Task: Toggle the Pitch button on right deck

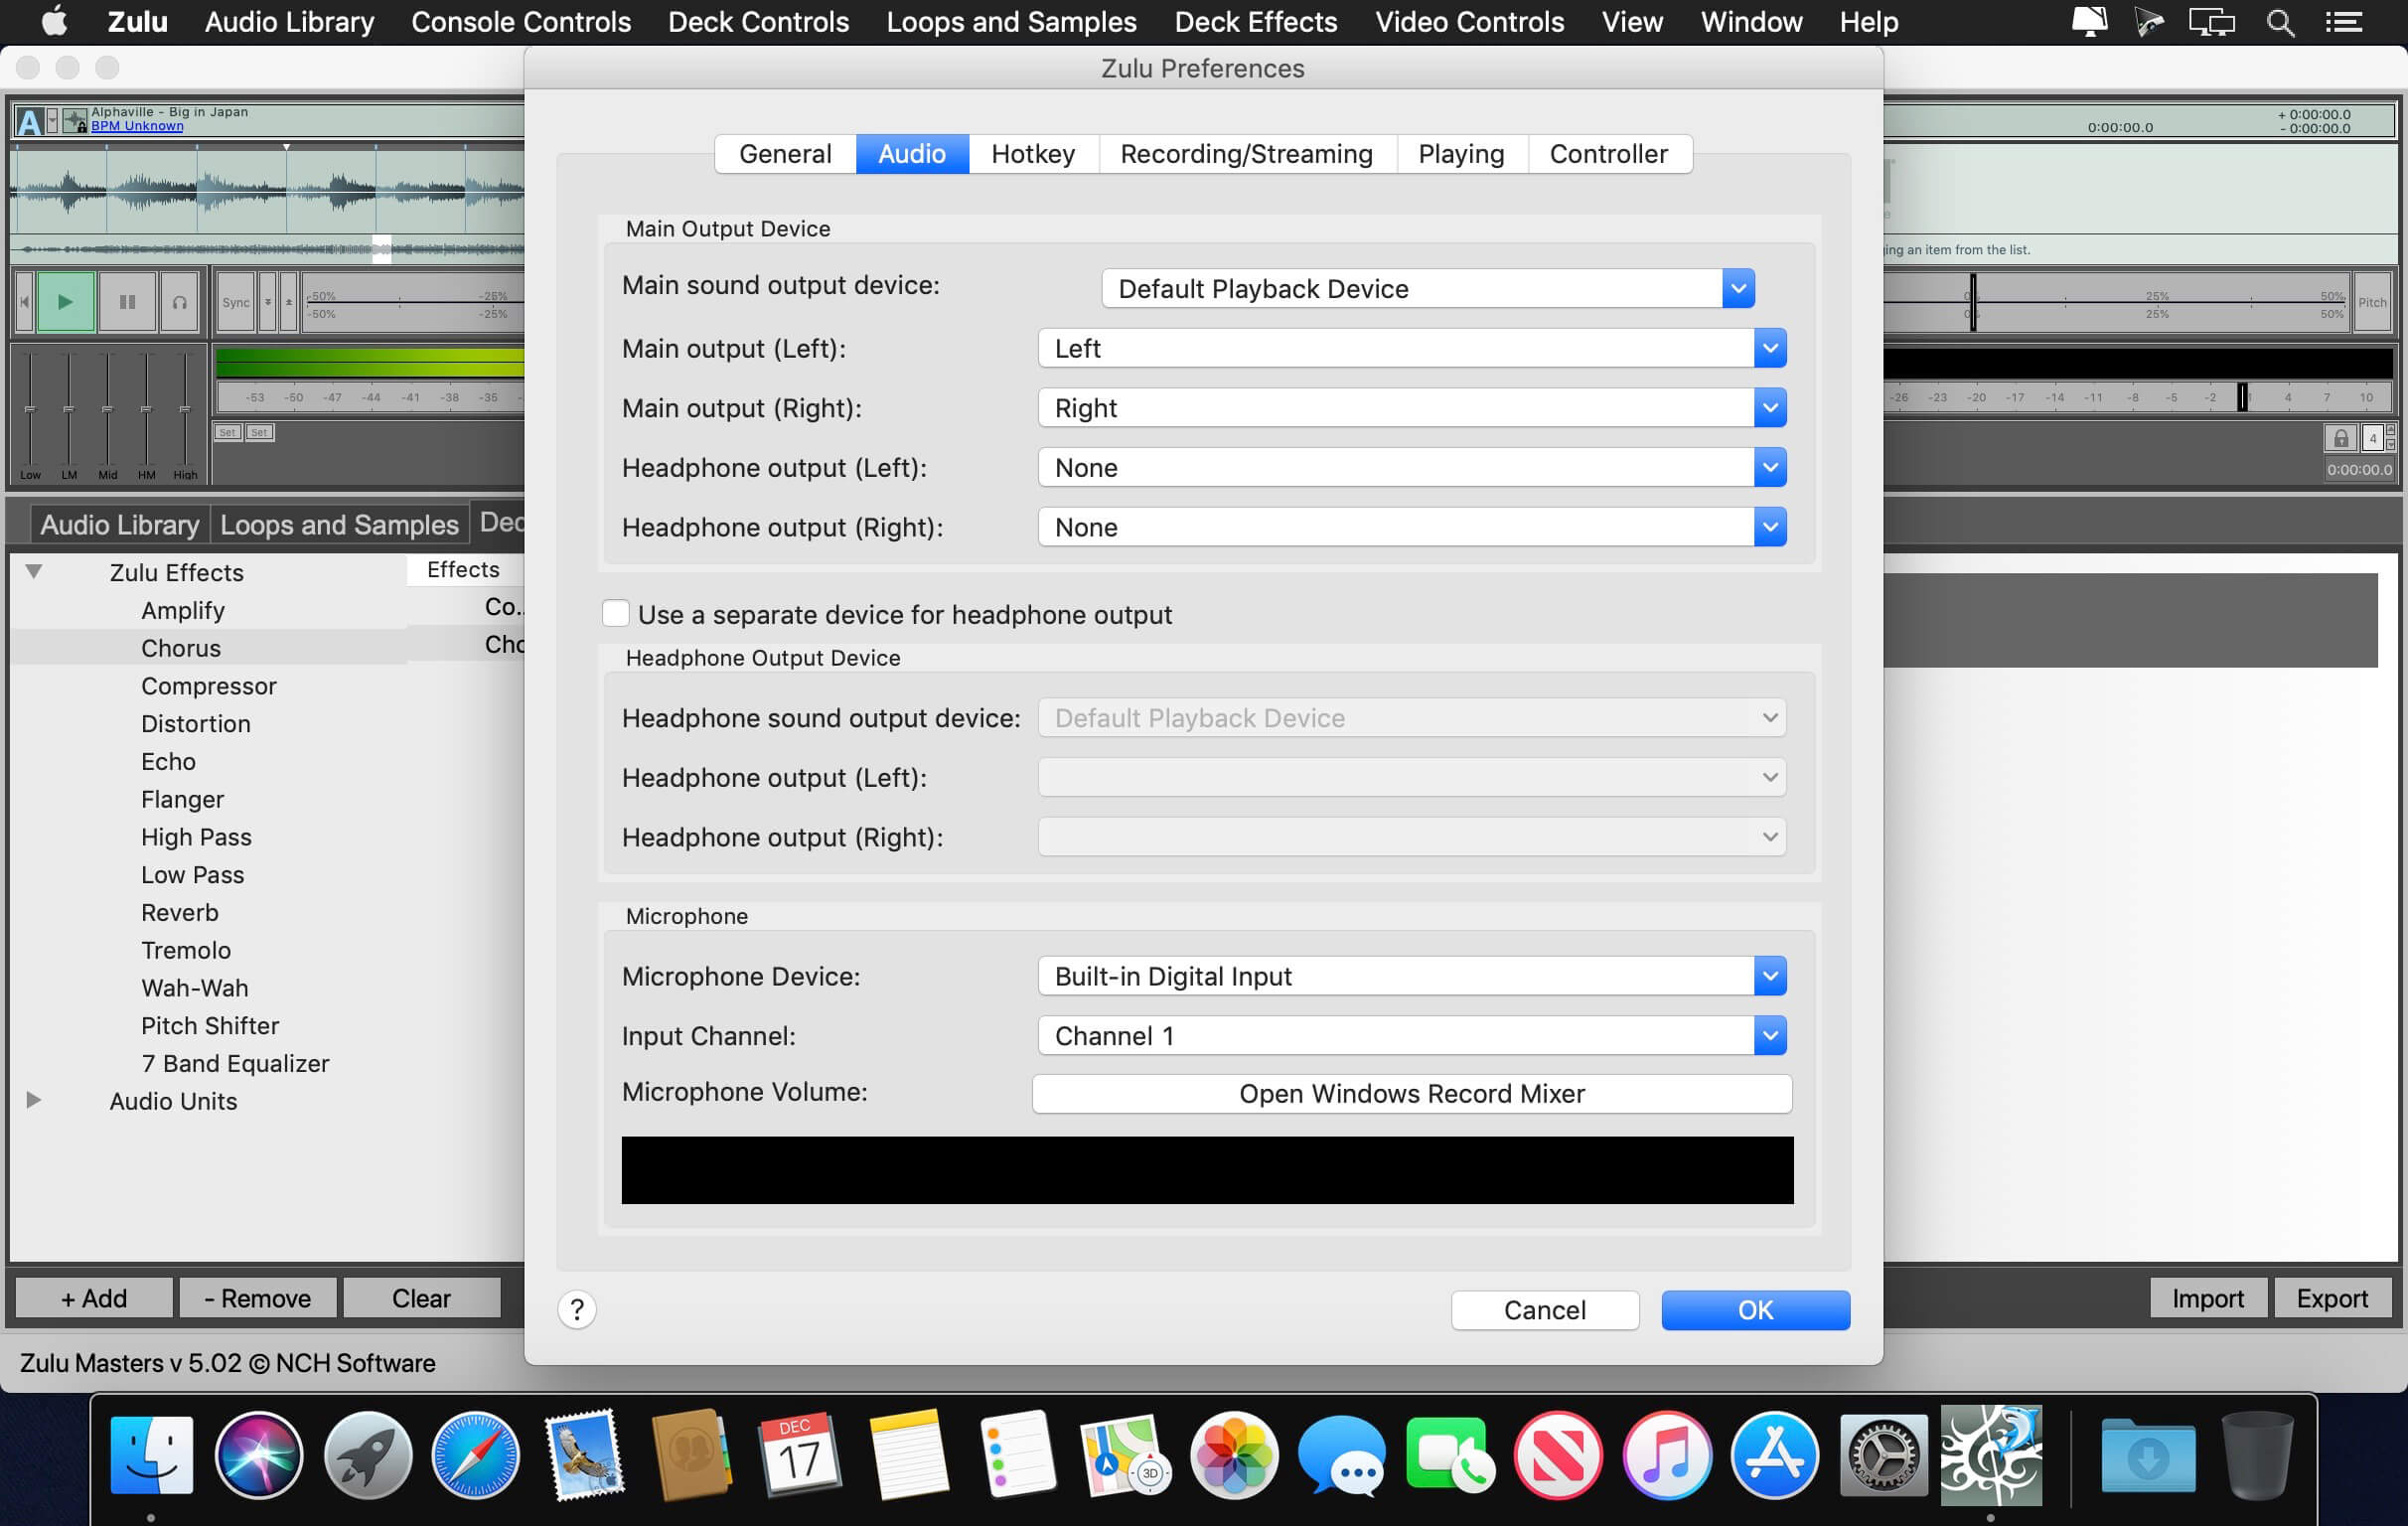Action: coord(2372,301)
